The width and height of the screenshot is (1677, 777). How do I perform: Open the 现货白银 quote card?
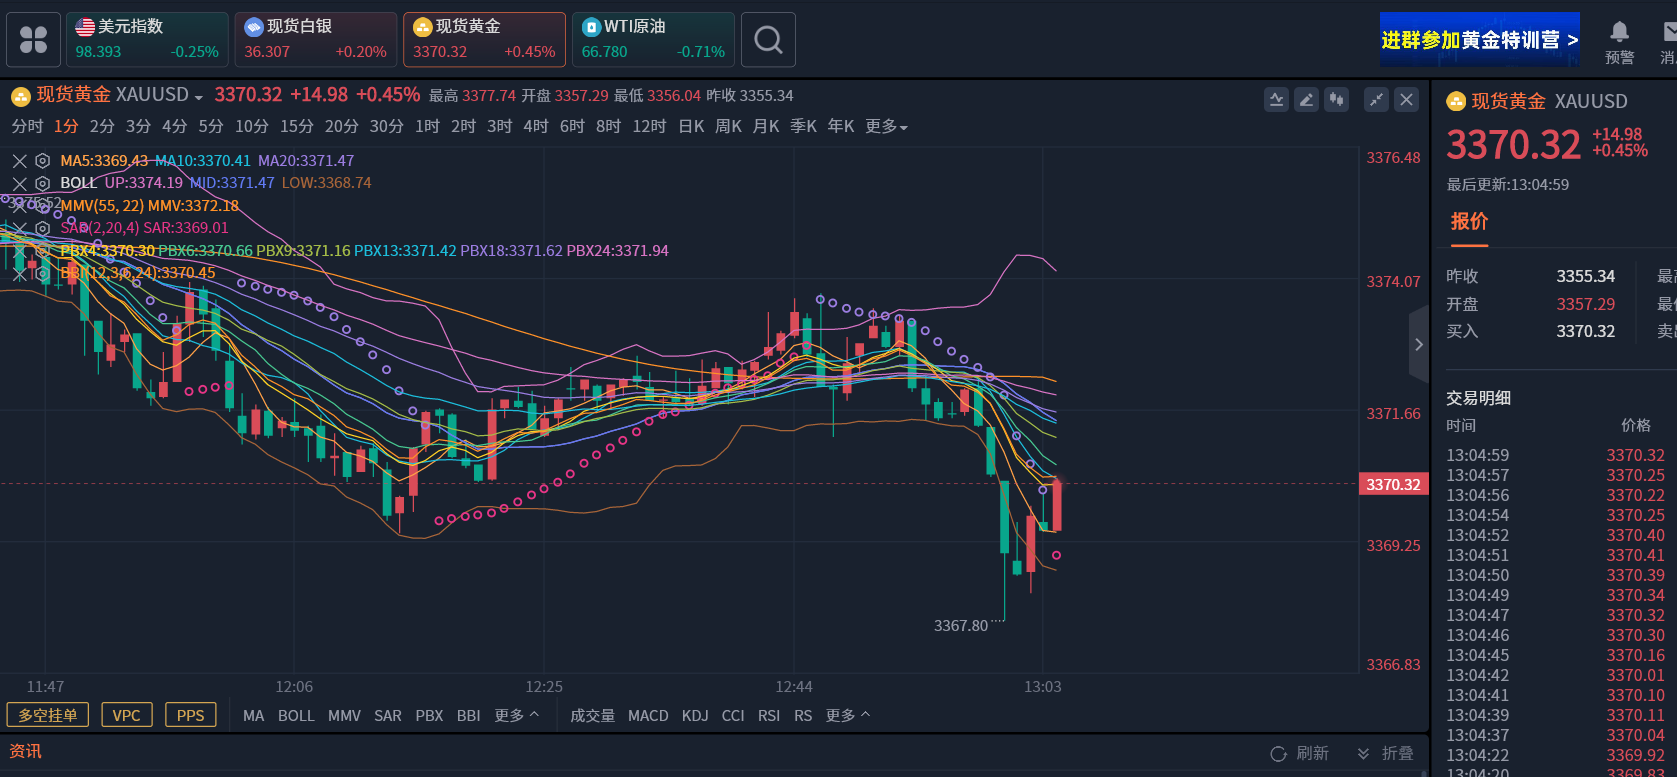316,40
